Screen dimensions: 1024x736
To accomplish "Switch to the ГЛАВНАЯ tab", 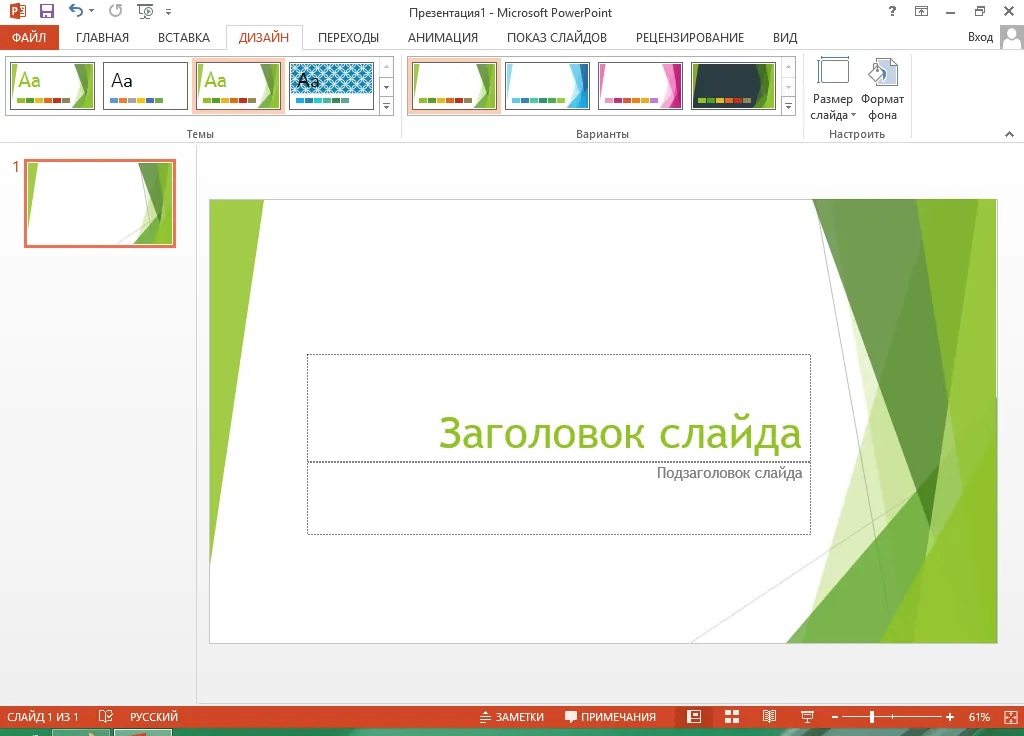I will 102,37.
